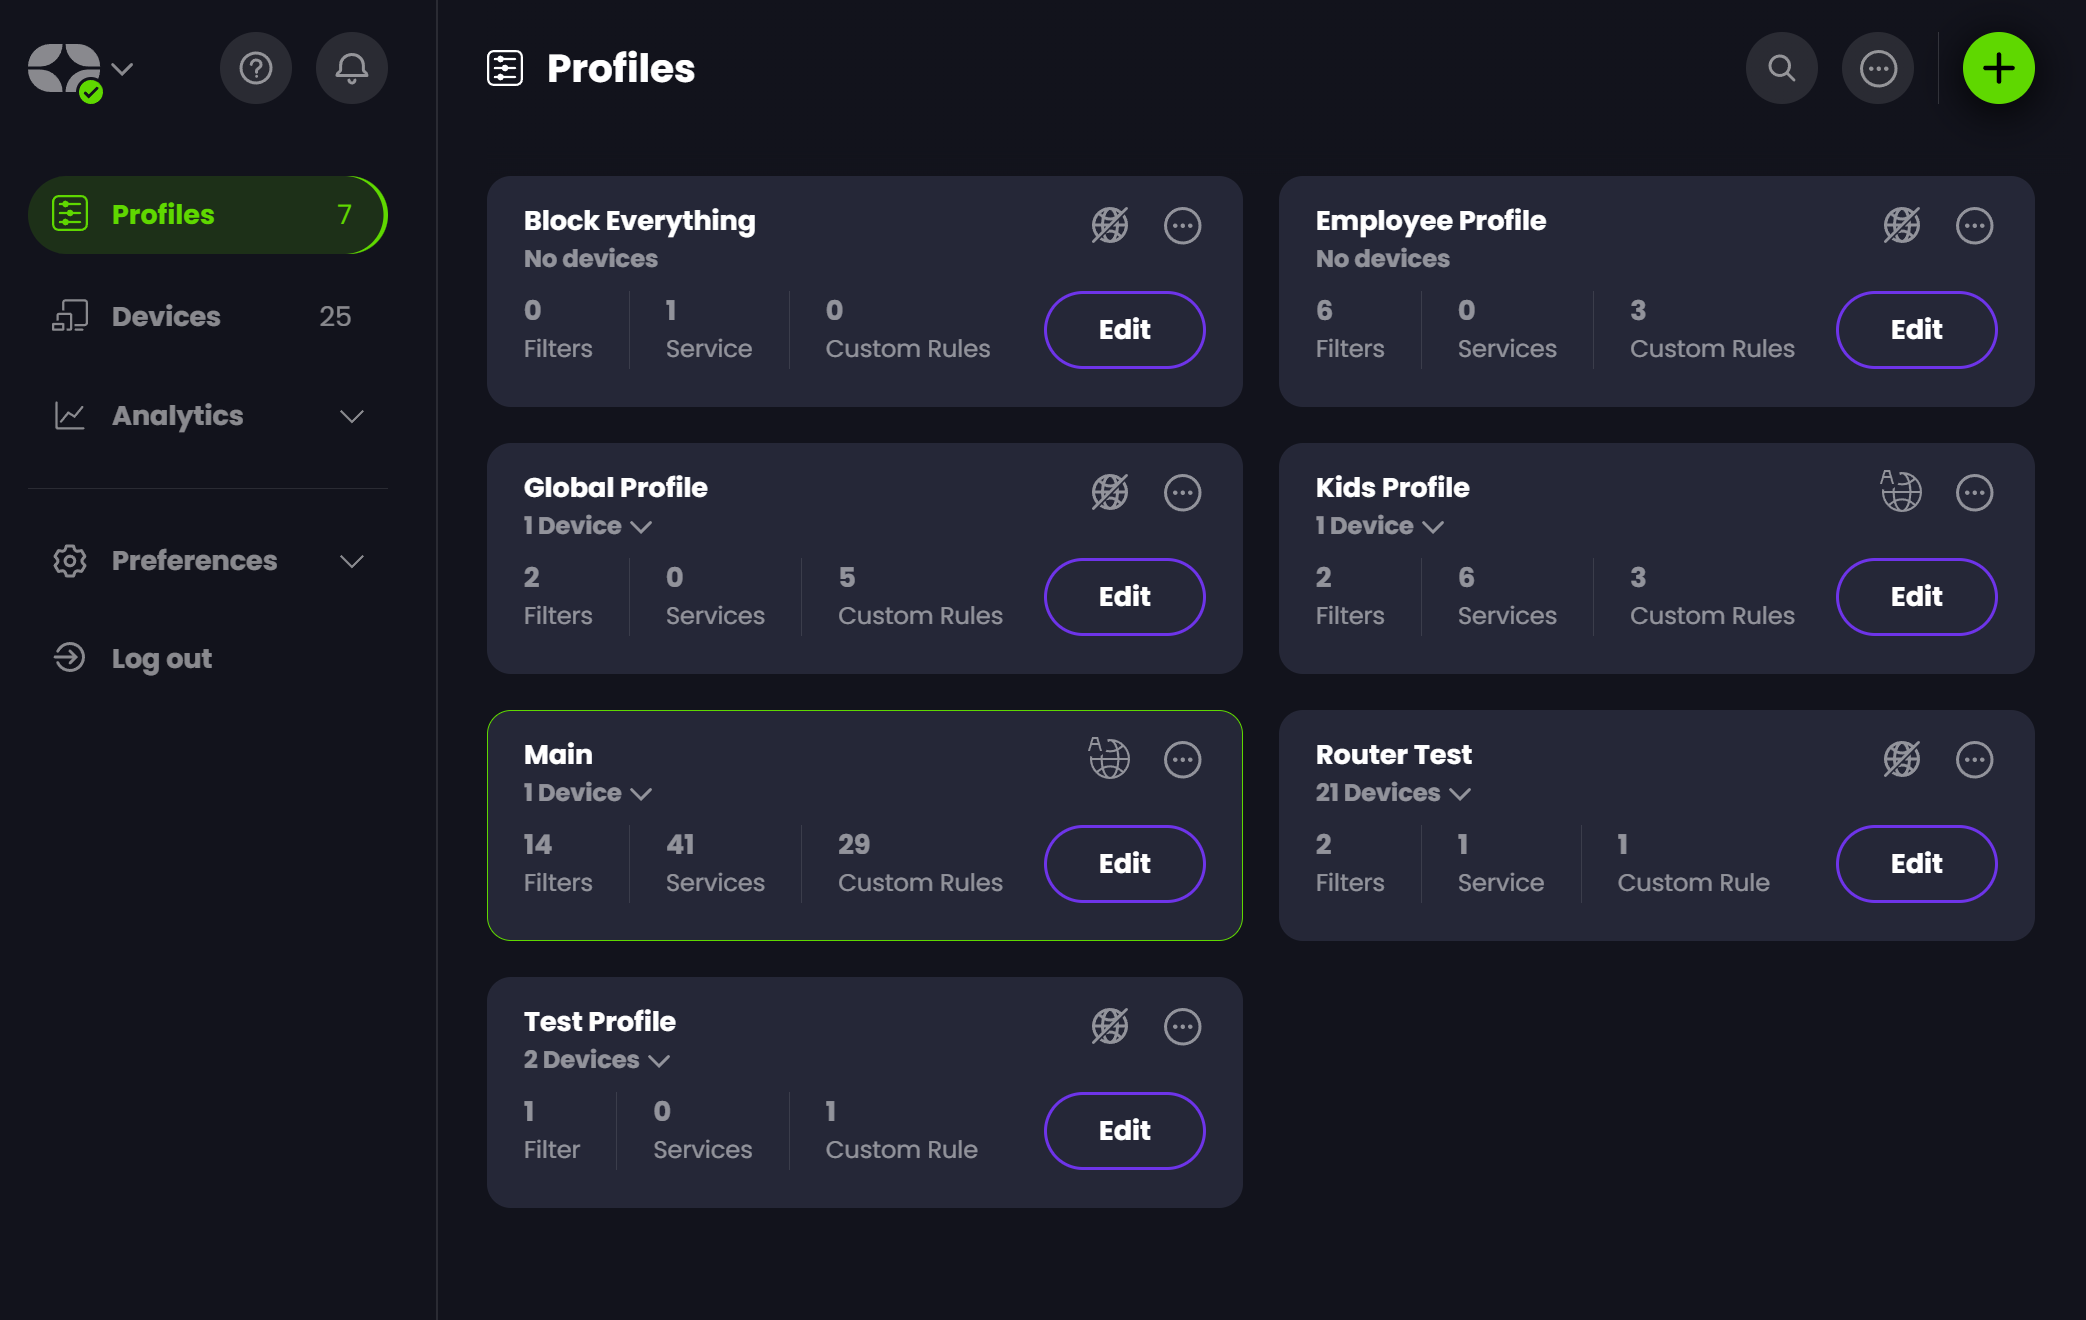Screen dimensions: 2086x1320
Task: Click the globe icon on Main profile
Action: click(1110, 757)
